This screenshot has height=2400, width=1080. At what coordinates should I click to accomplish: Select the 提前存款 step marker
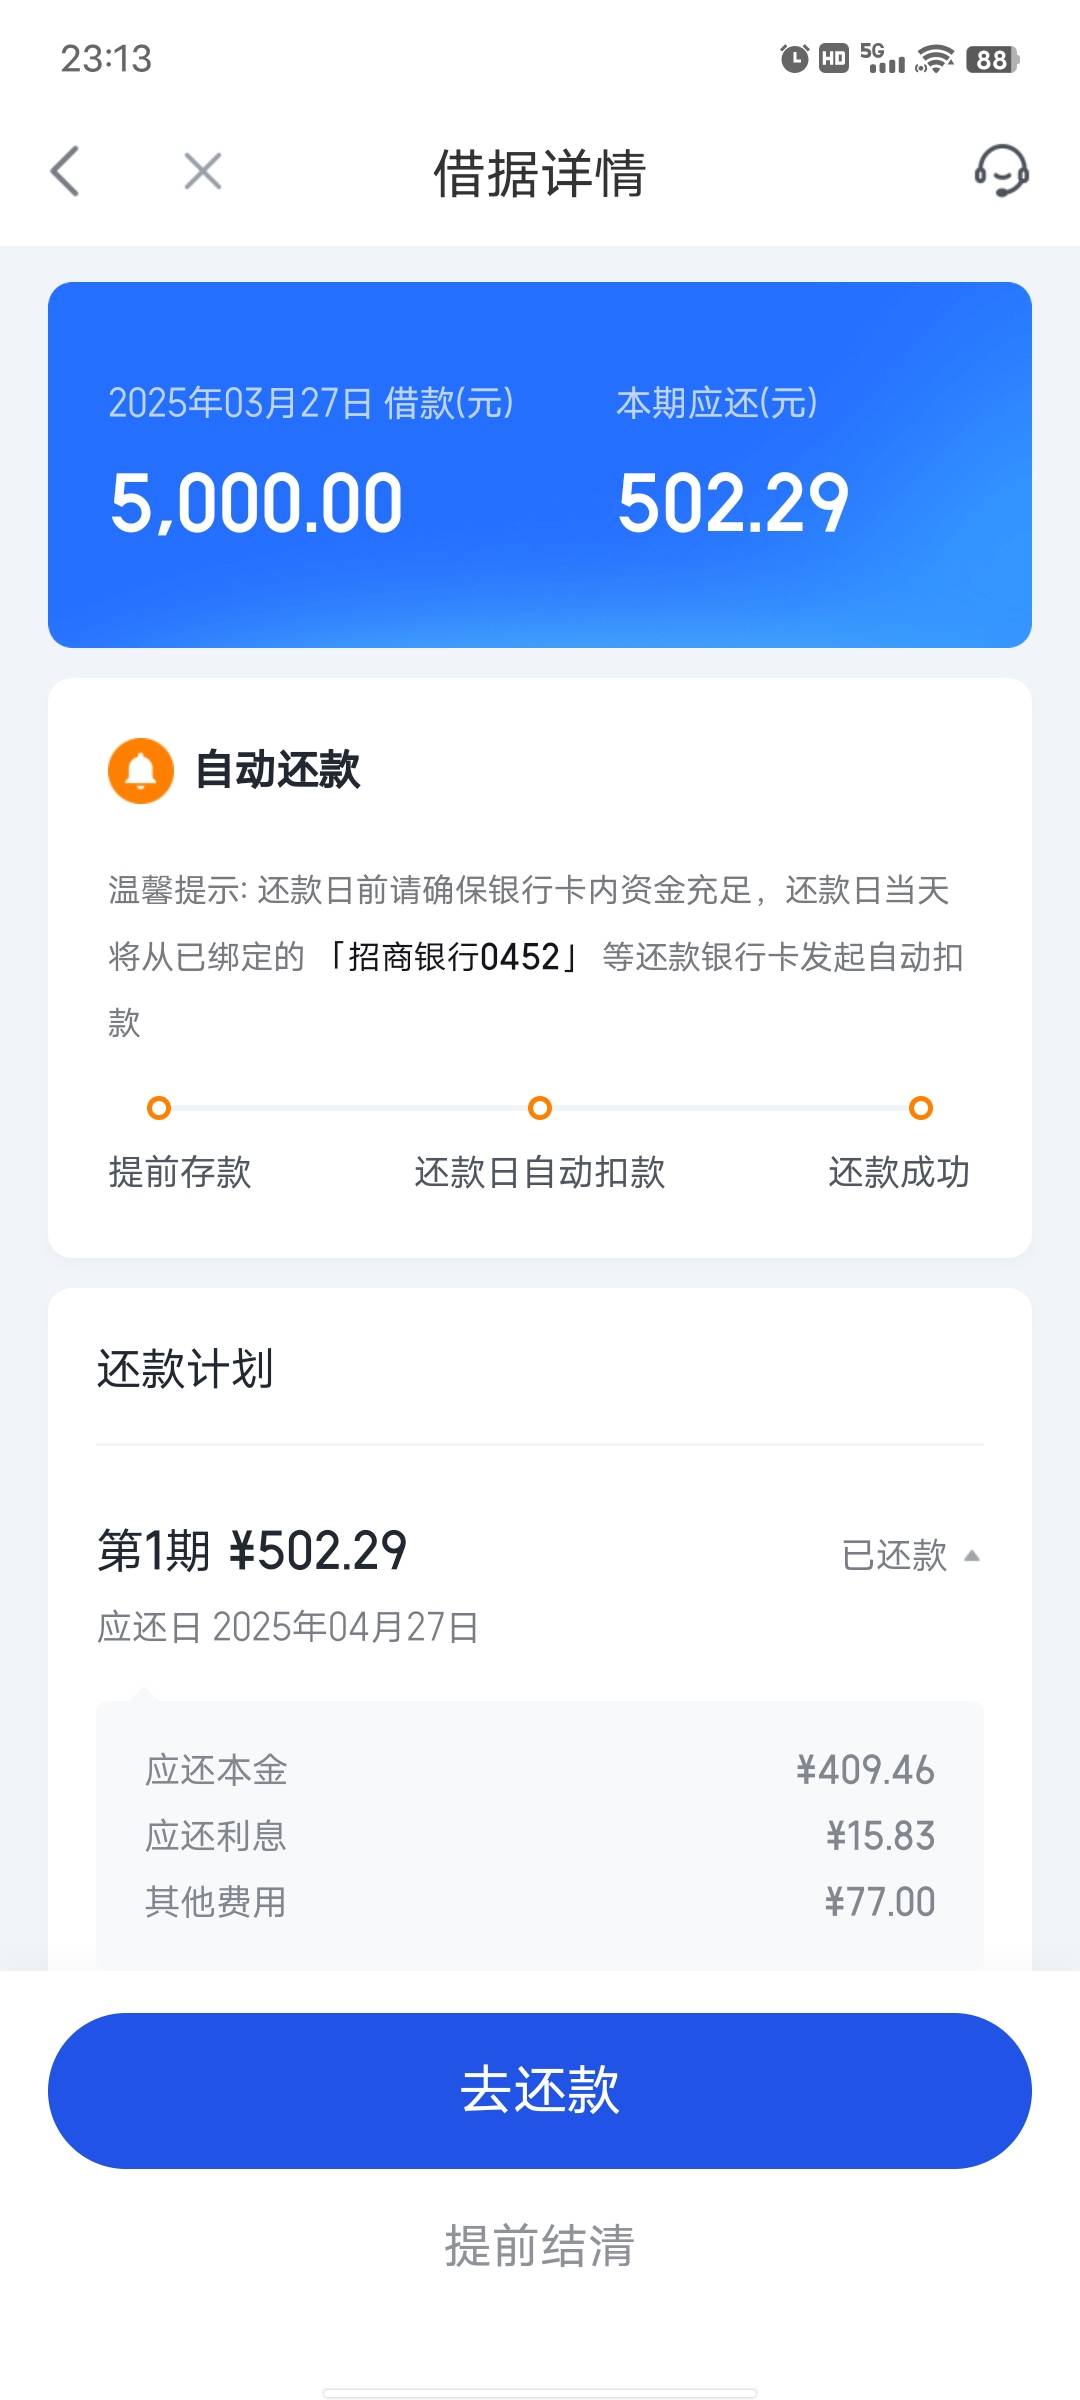[x=159, y=1108]
